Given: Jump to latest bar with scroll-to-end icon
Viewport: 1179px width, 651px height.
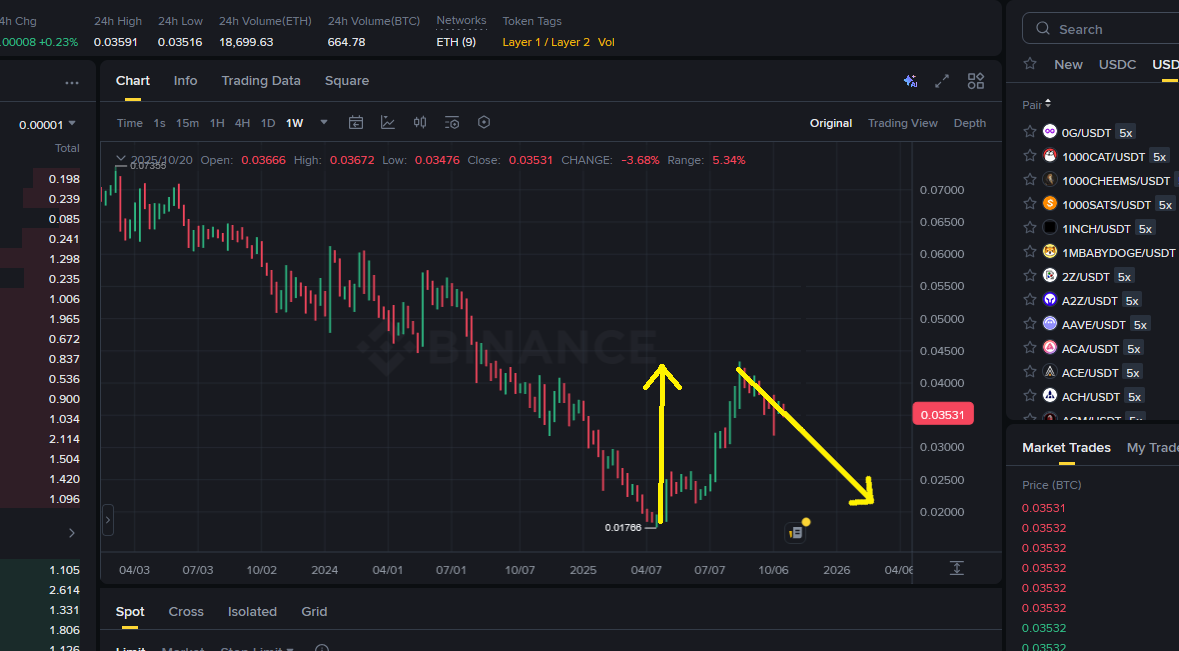Looking at the screenshot, I should (956, 568).
